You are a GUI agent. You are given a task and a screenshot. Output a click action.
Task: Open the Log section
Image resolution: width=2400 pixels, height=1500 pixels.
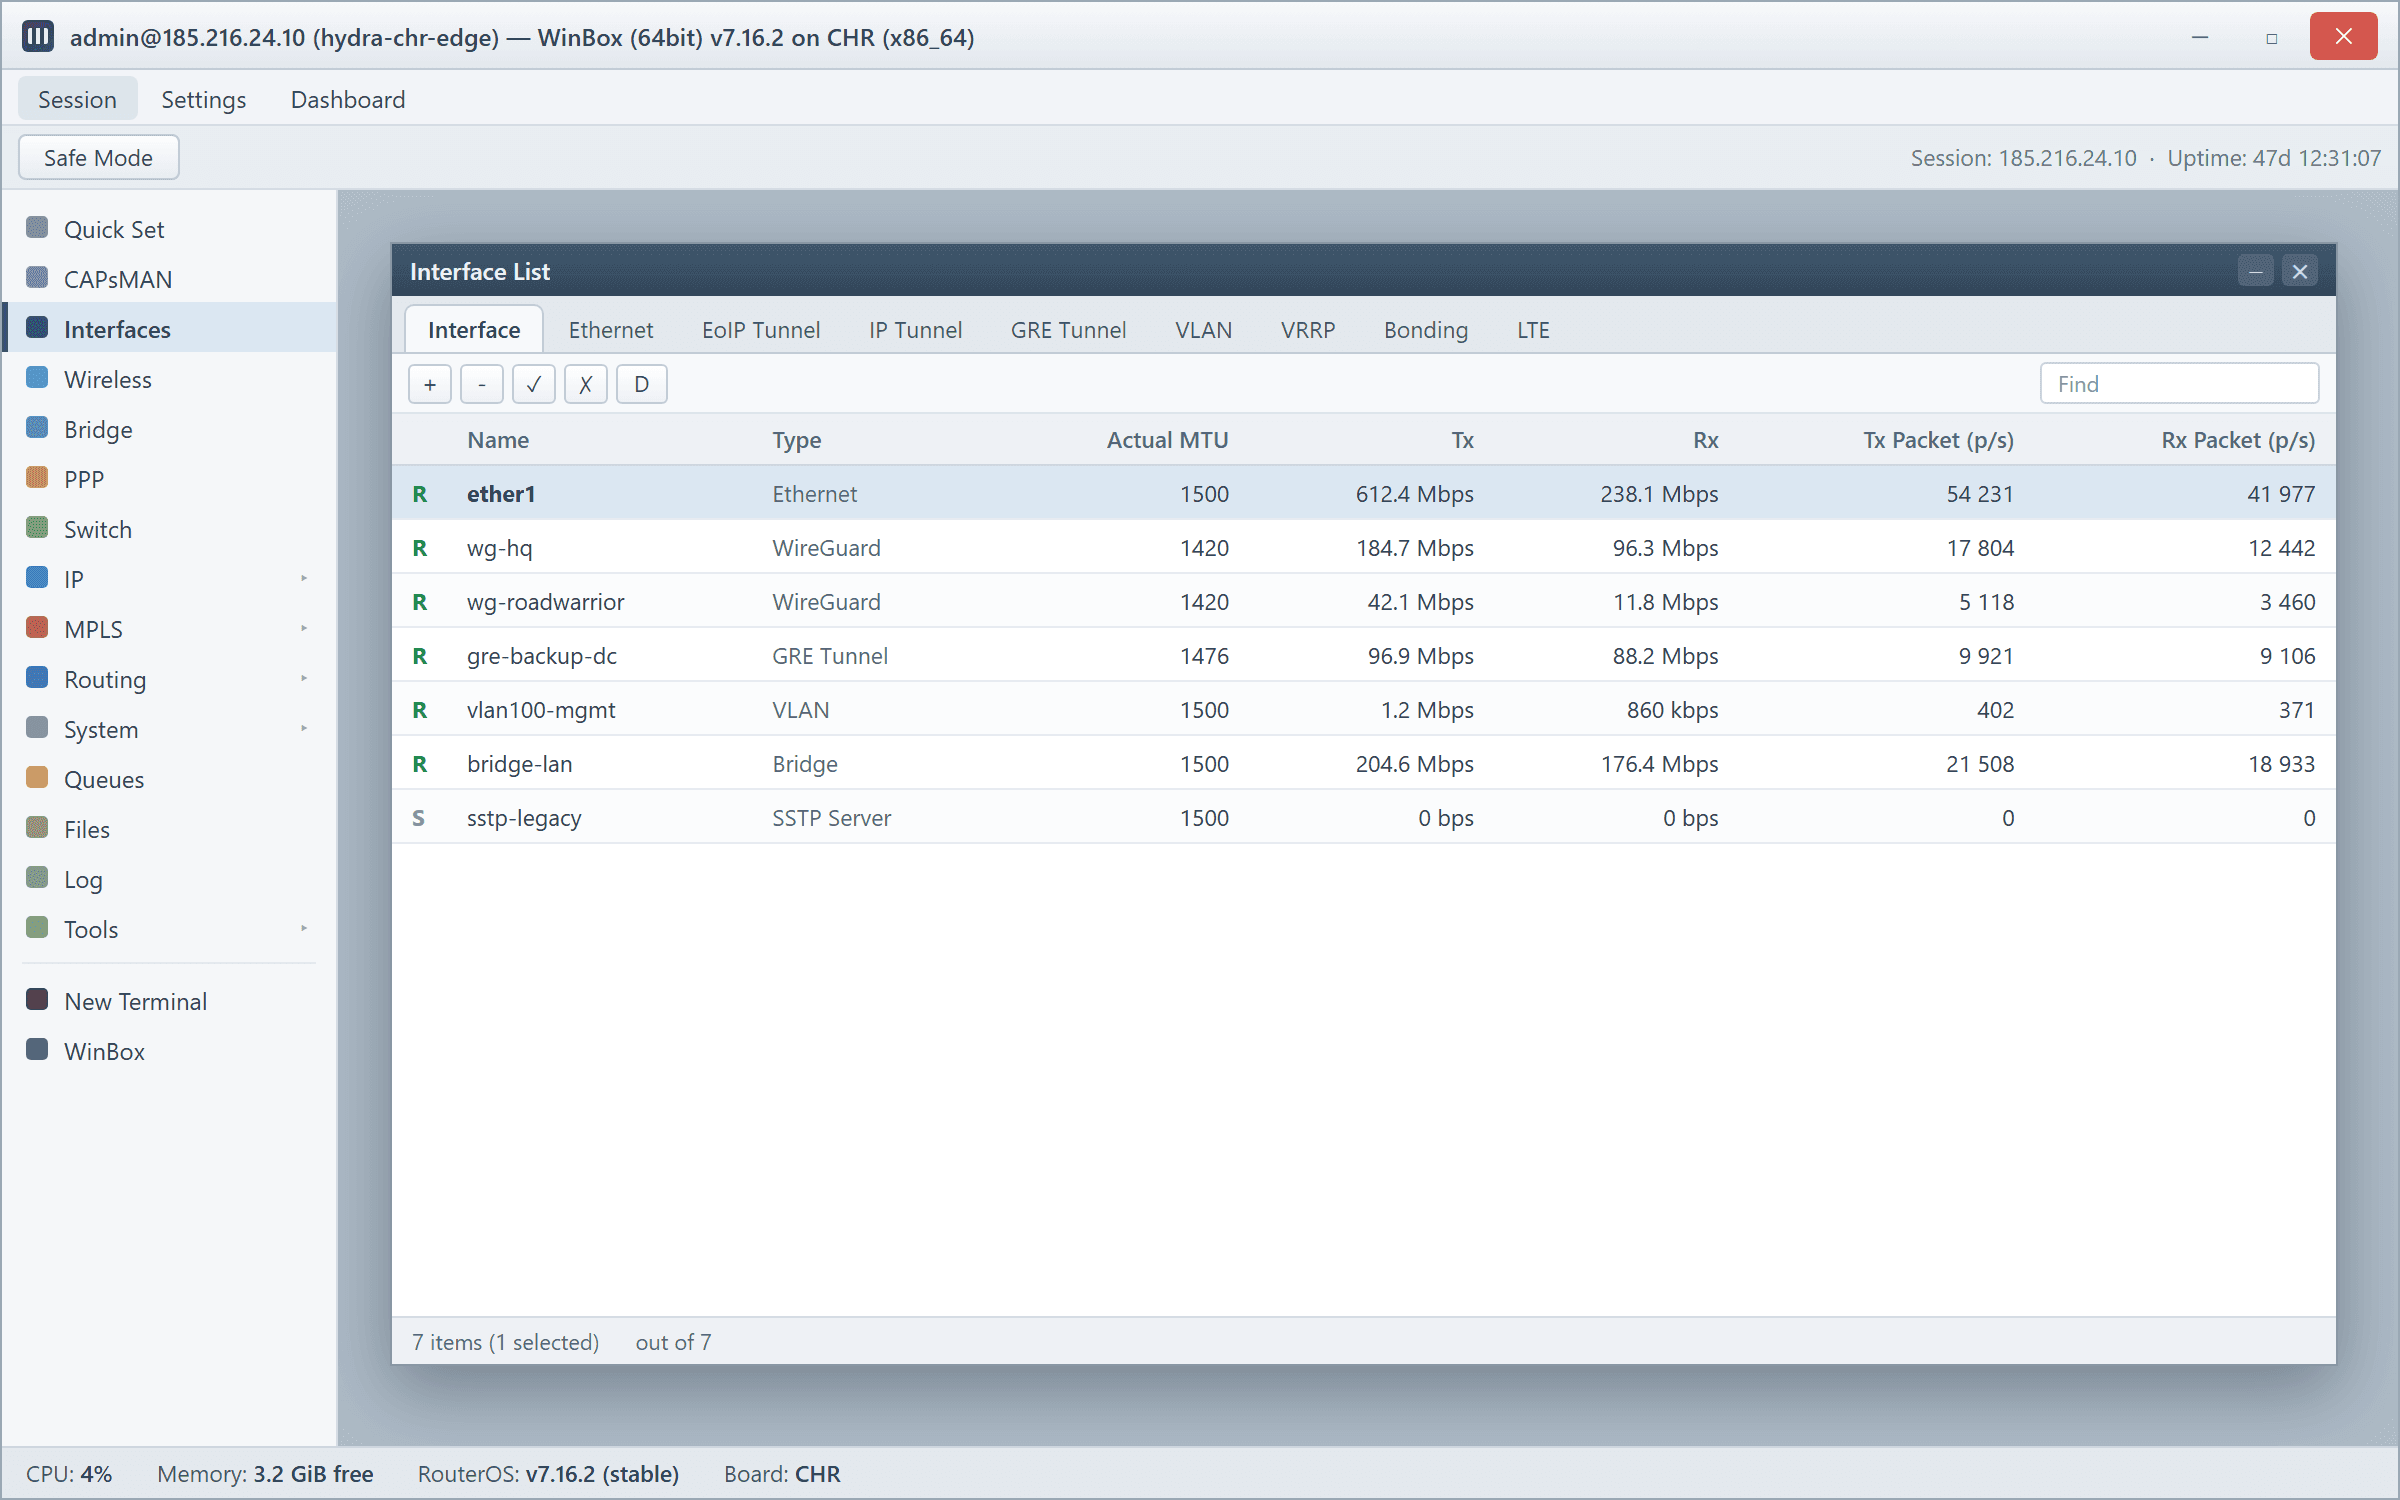point(168,879)
